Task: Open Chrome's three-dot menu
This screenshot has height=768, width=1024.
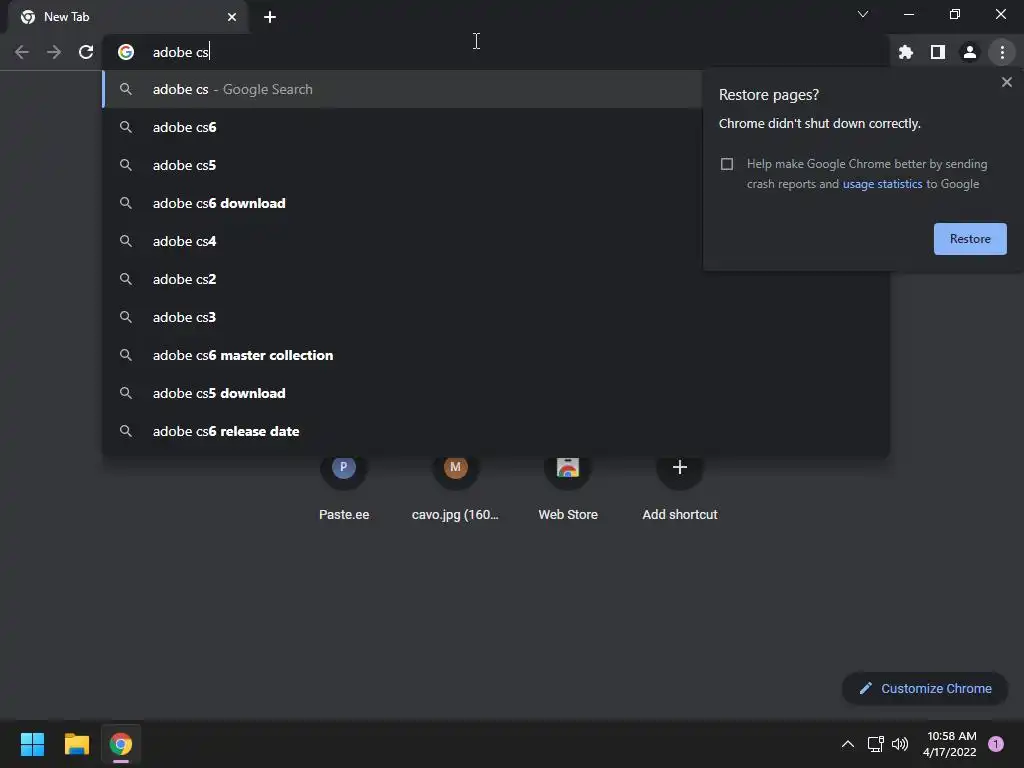Action: tap(1002, 52)
